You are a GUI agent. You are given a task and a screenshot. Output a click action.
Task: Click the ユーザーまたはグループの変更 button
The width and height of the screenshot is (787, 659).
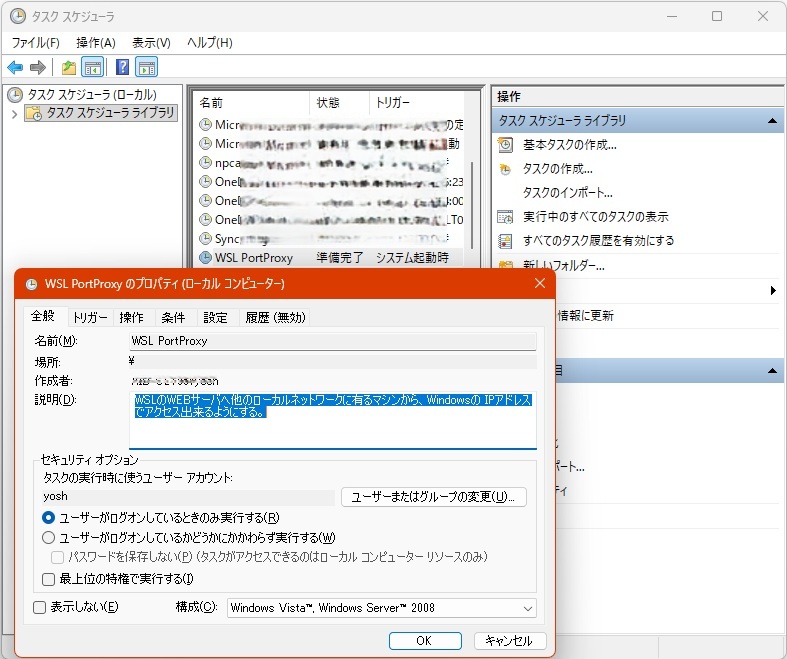coord(433,497)
